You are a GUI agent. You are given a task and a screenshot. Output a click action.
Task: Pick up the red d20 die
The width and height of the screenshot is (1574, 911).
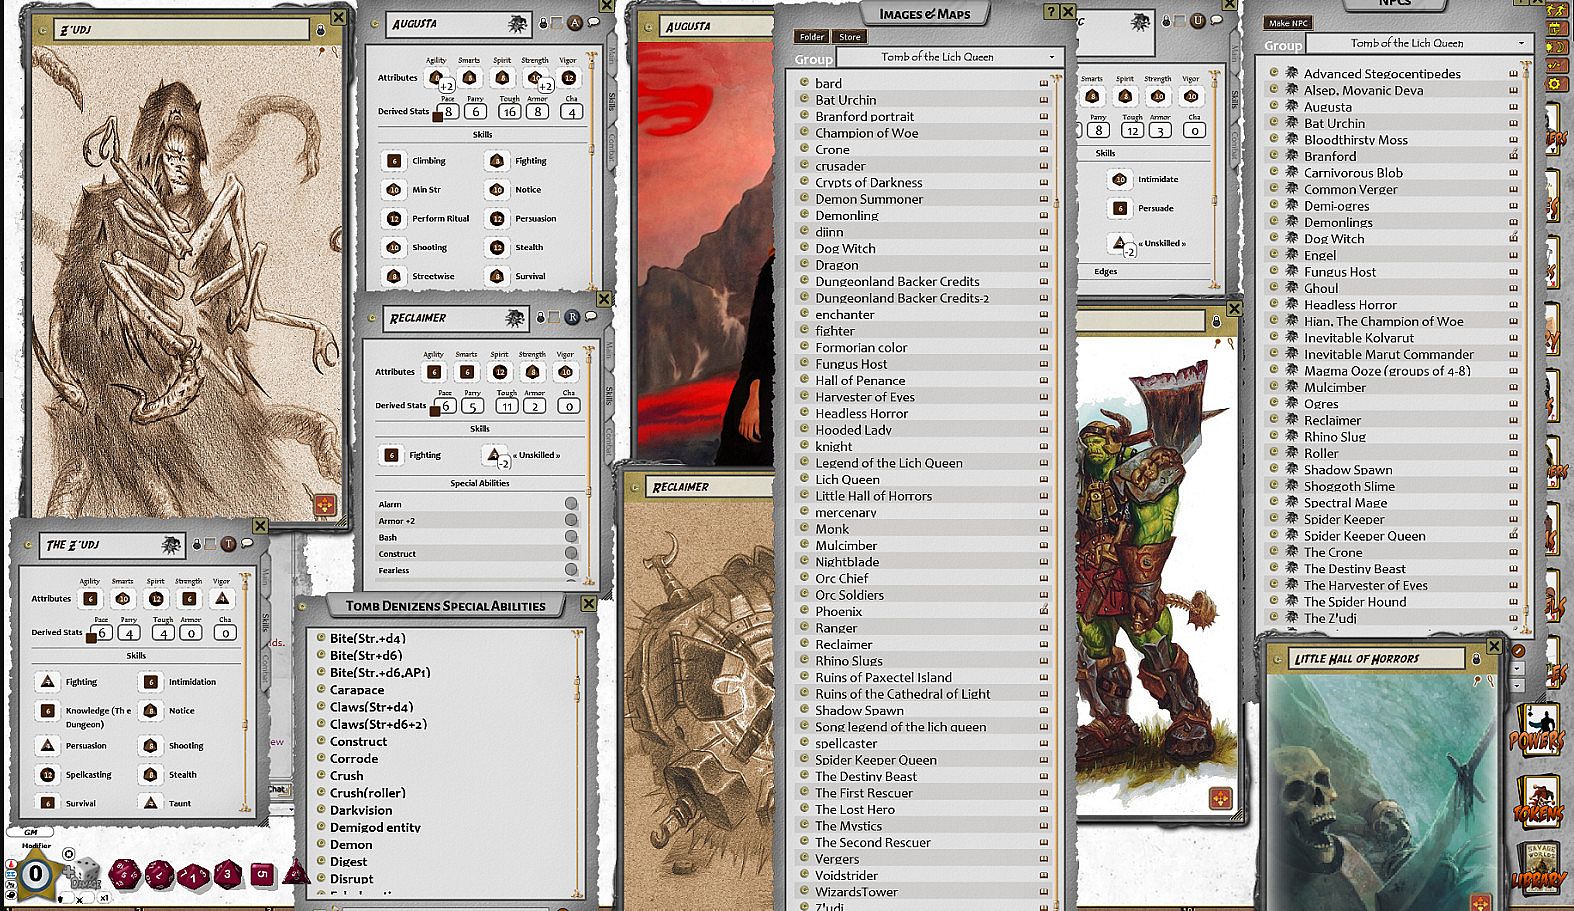coord(125,873)
